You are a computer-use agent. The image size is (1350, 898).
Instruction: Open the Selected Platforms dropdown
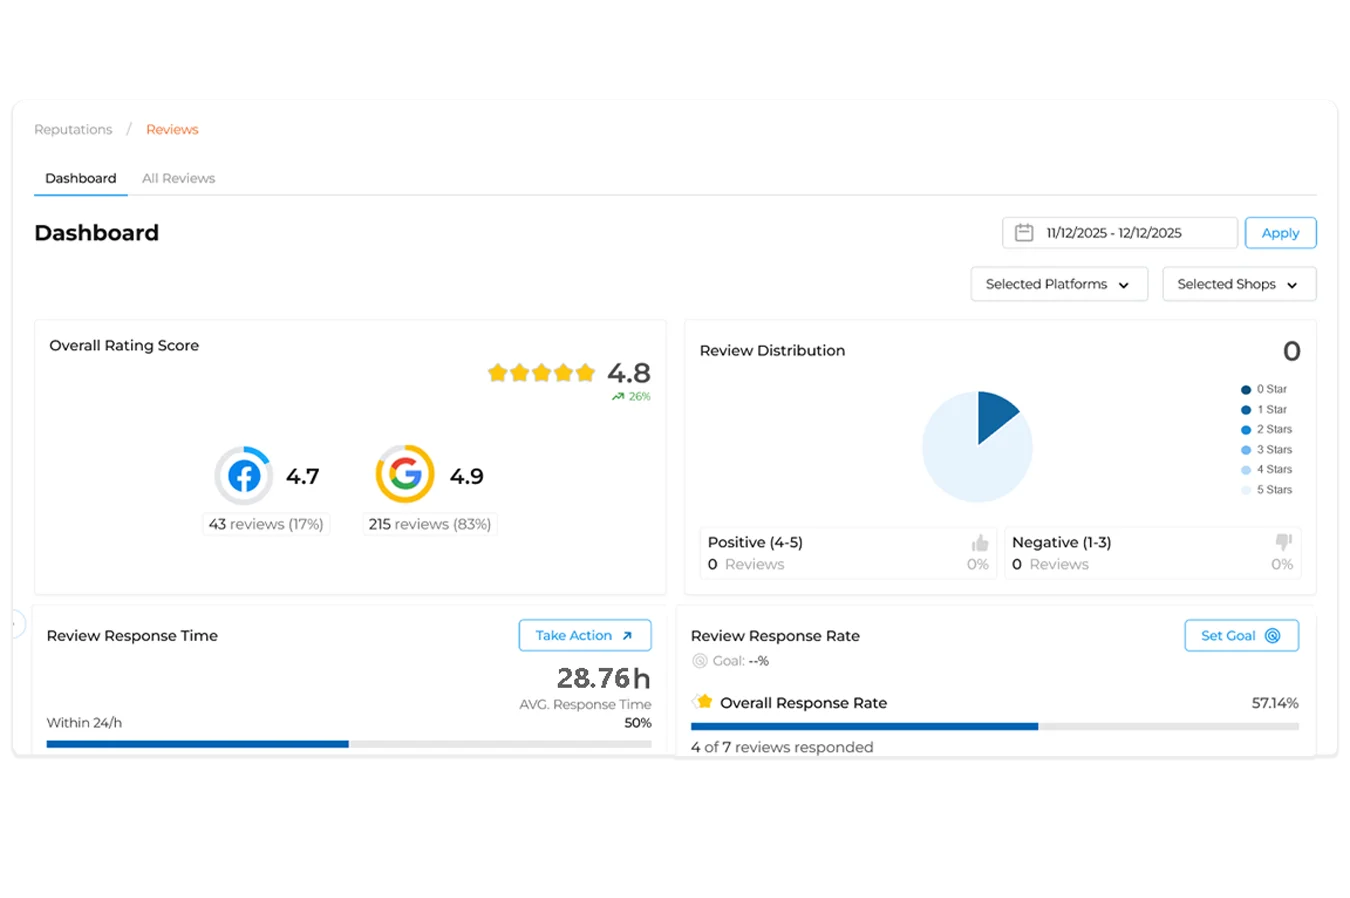click(1058, 284)
